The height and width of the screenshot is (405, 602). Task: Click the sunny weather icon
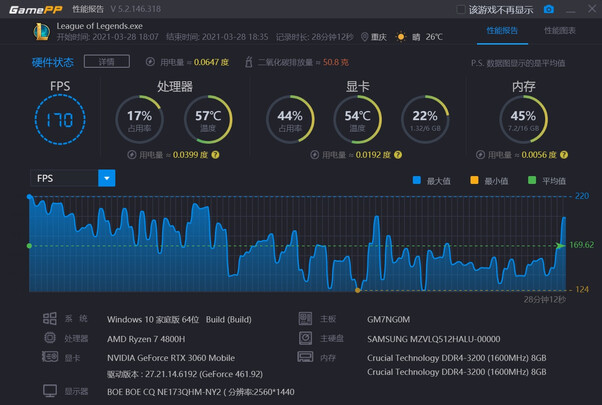(401, 37)
